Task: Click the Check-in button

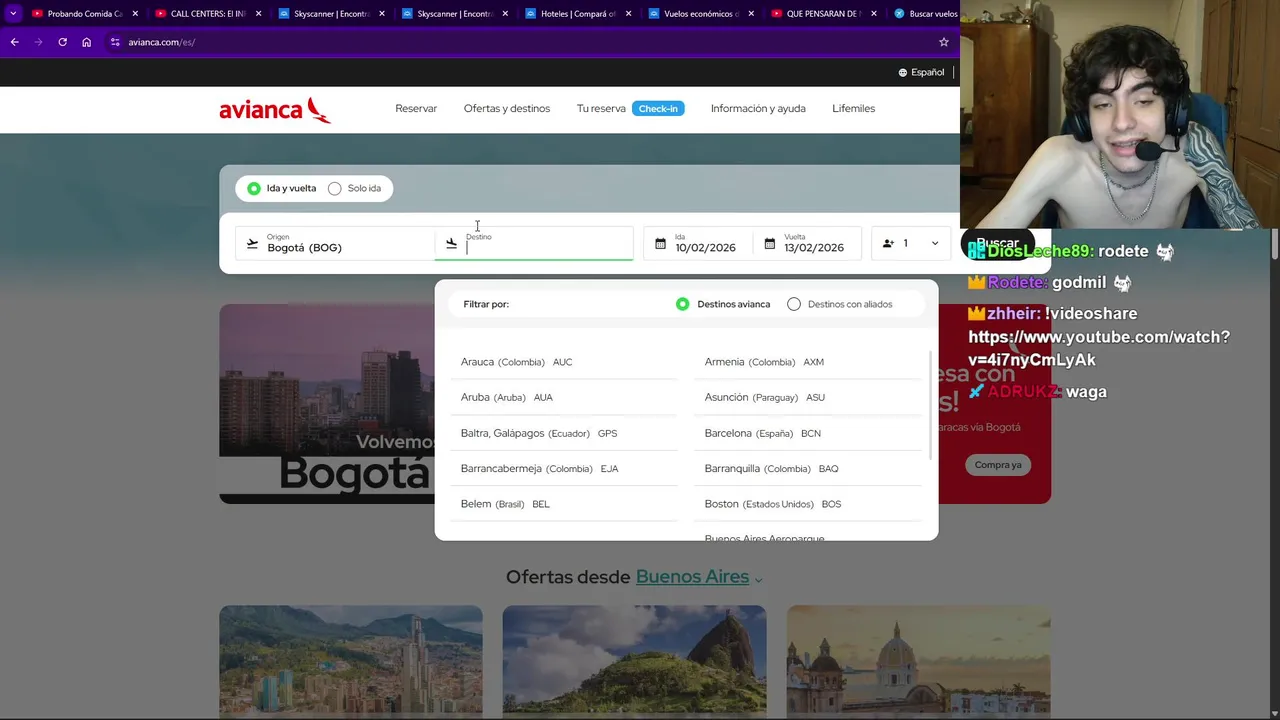Action: click(658, 108)
